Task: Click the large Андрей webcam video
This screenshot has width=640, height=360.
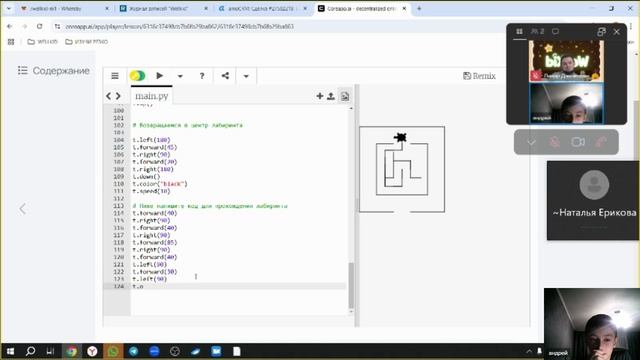Action: coord(591,324)
